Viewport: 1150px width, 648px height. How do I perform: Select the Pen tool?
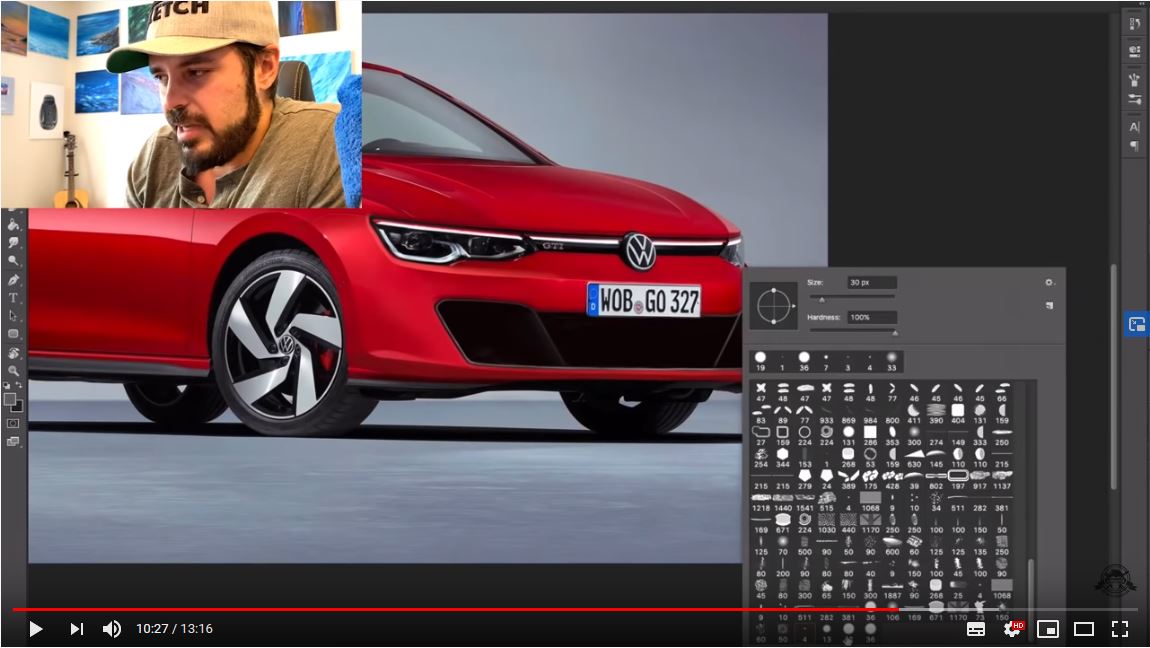(14, 280)
